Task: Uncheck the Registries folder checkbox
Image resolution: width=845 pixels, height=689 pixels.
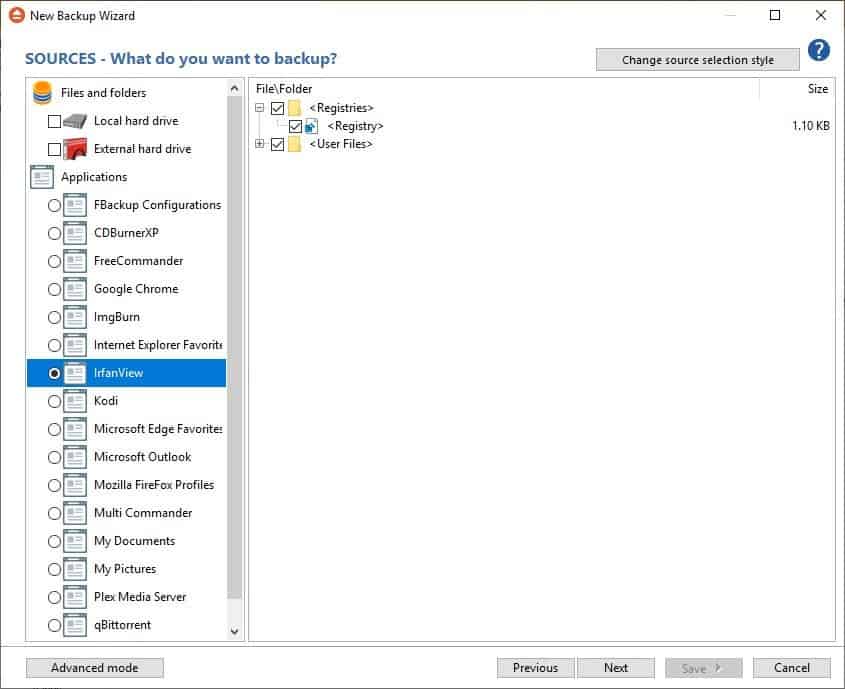Action: [x=278, y=108]
